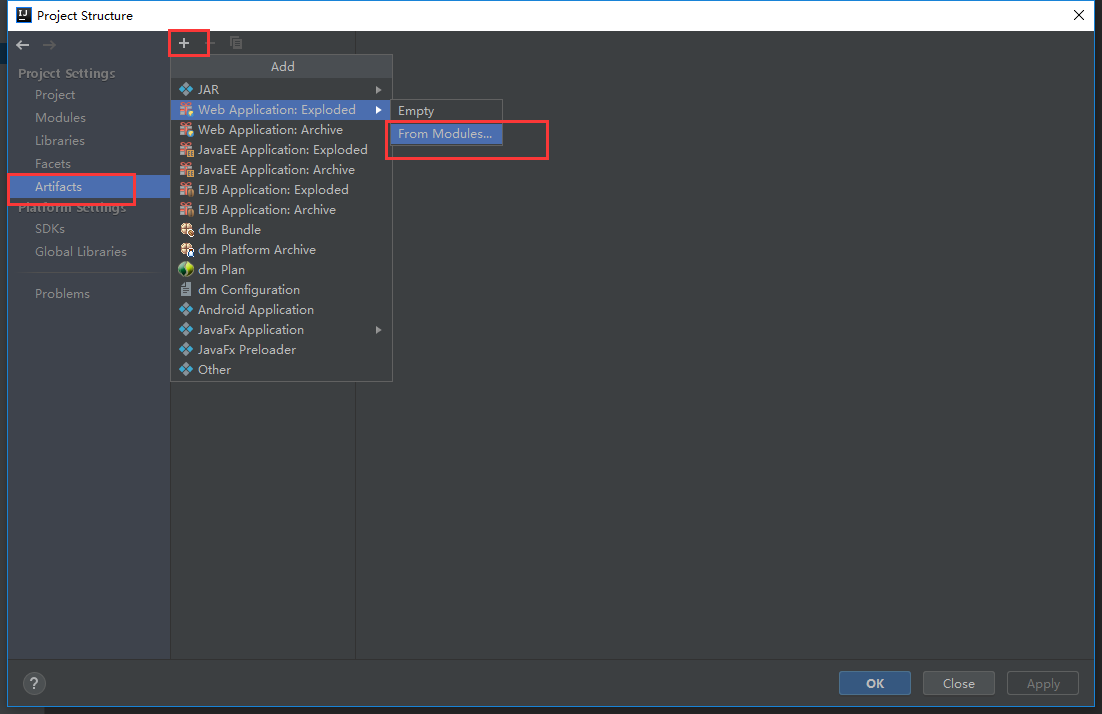Image resolution: width=1102 pixels, height=714 pixels.
Task: Select dm Plan menu entry
Action: click(x=281, y=270)
